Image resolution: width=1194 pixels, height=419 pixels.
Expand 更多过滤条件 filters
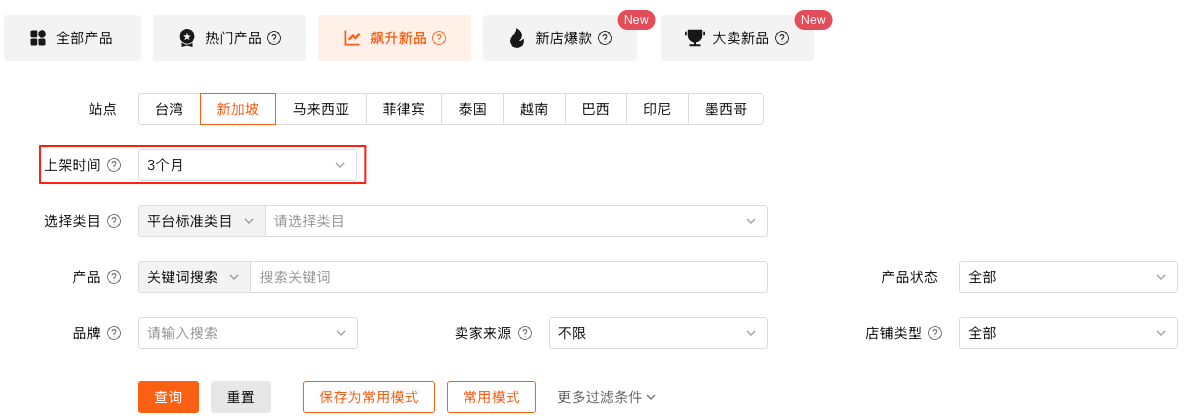pos(607,397)
